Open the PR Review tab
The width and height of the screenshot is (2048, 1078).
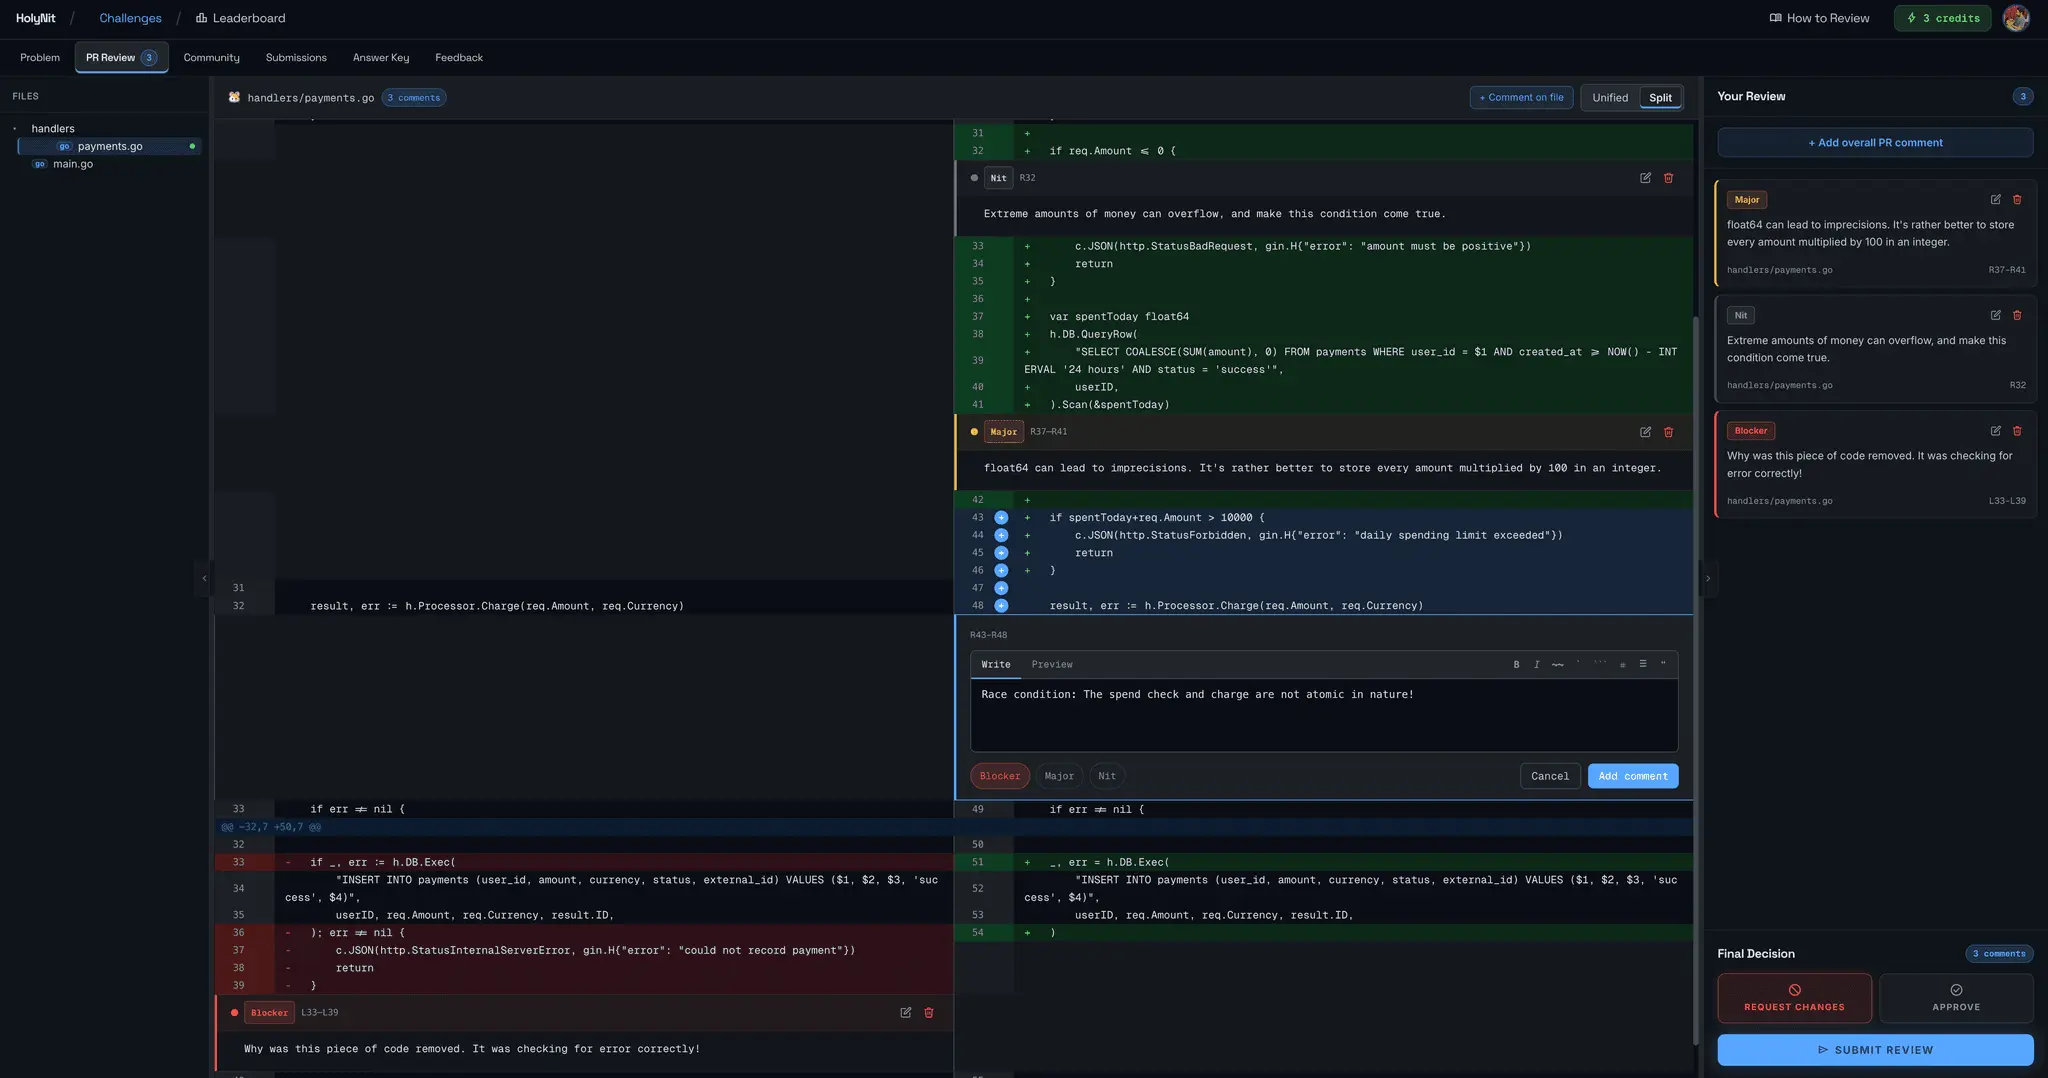click(121, 58)
